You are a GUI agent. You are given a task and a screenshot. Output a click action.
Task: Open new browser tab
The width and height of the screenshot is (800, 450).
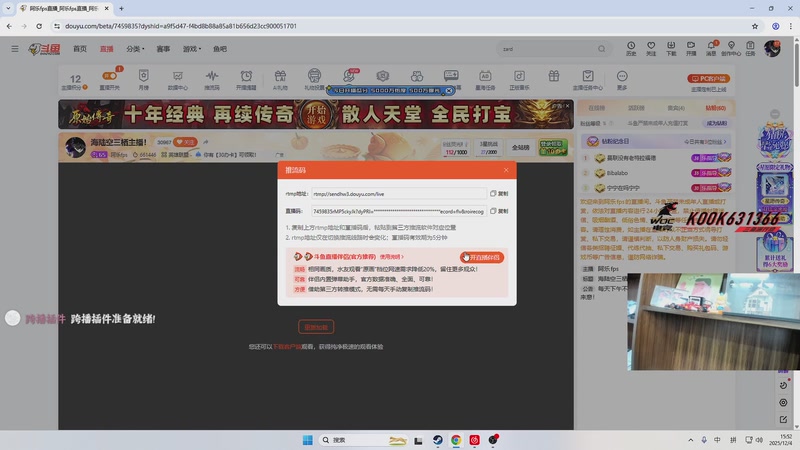pyautogui.click(x=121, y=8)
